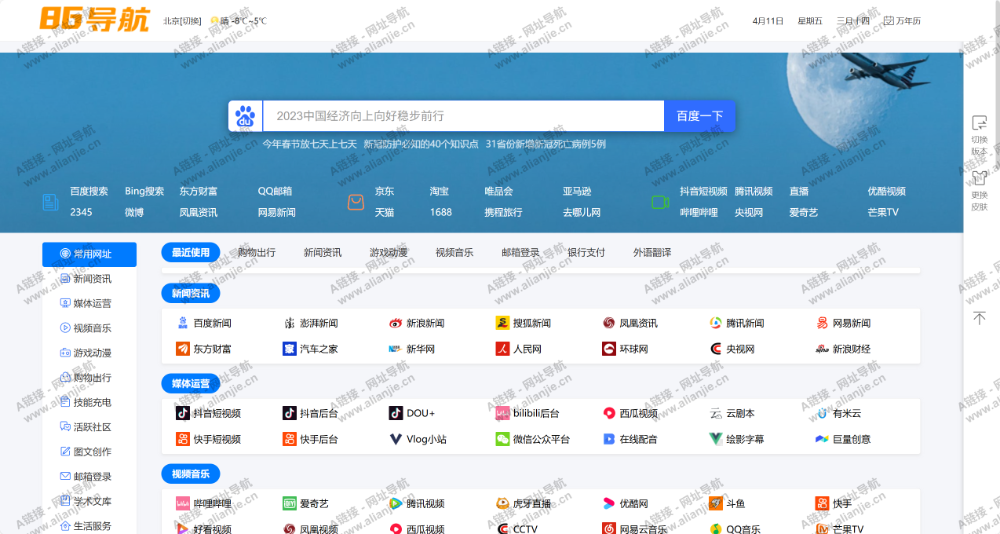
Task: Open the 澎湃新闻 site icon
Action: coord(290,323)
